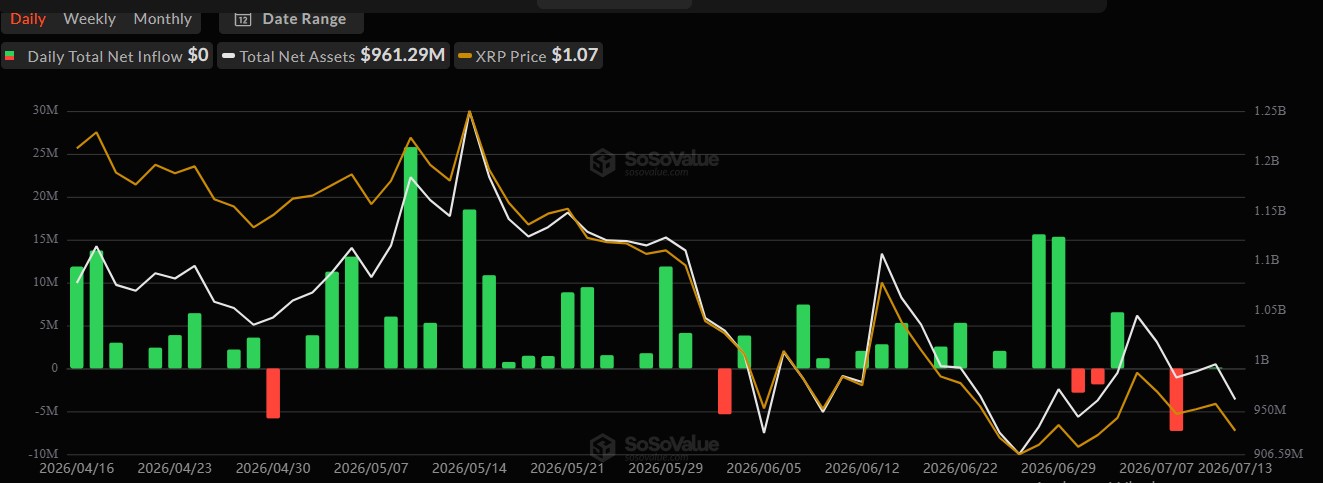Click the $961.29M total net assets value

402,56
